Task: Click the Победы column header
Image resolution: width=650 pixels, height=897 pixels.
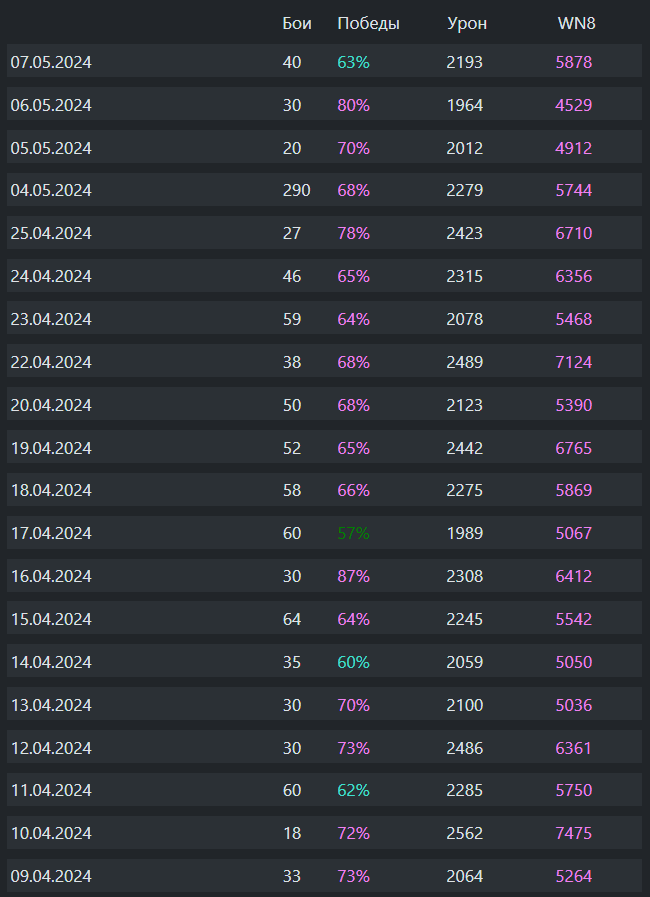Action: click(x=368, y=23)
